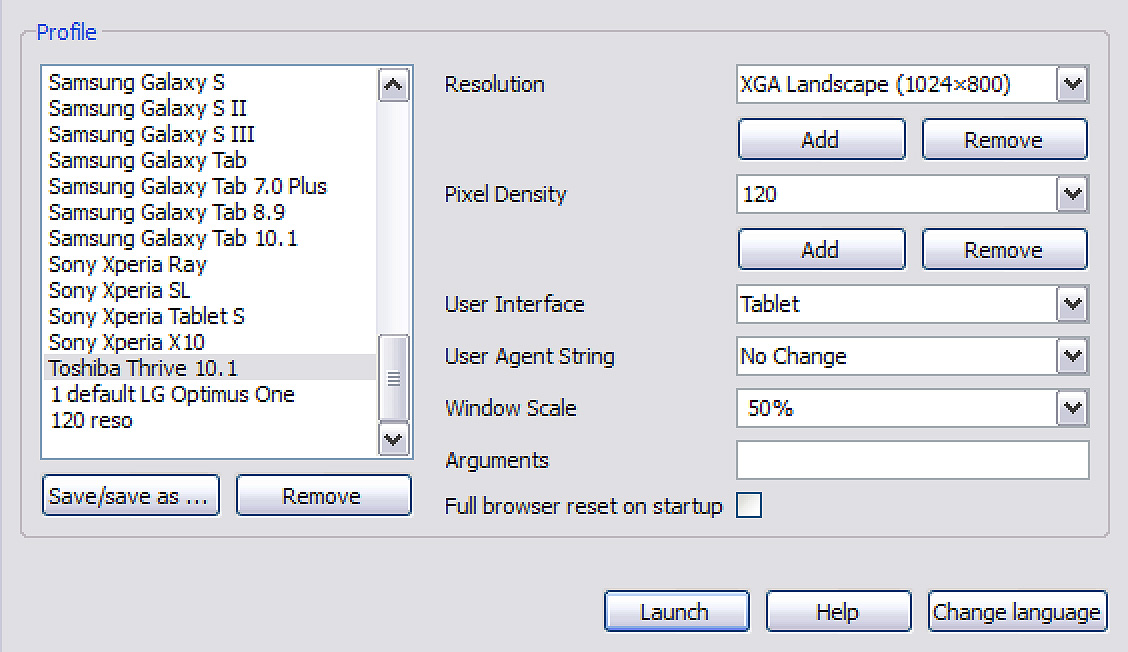Click the Add button under Resolution

click(x=822, y=140)
